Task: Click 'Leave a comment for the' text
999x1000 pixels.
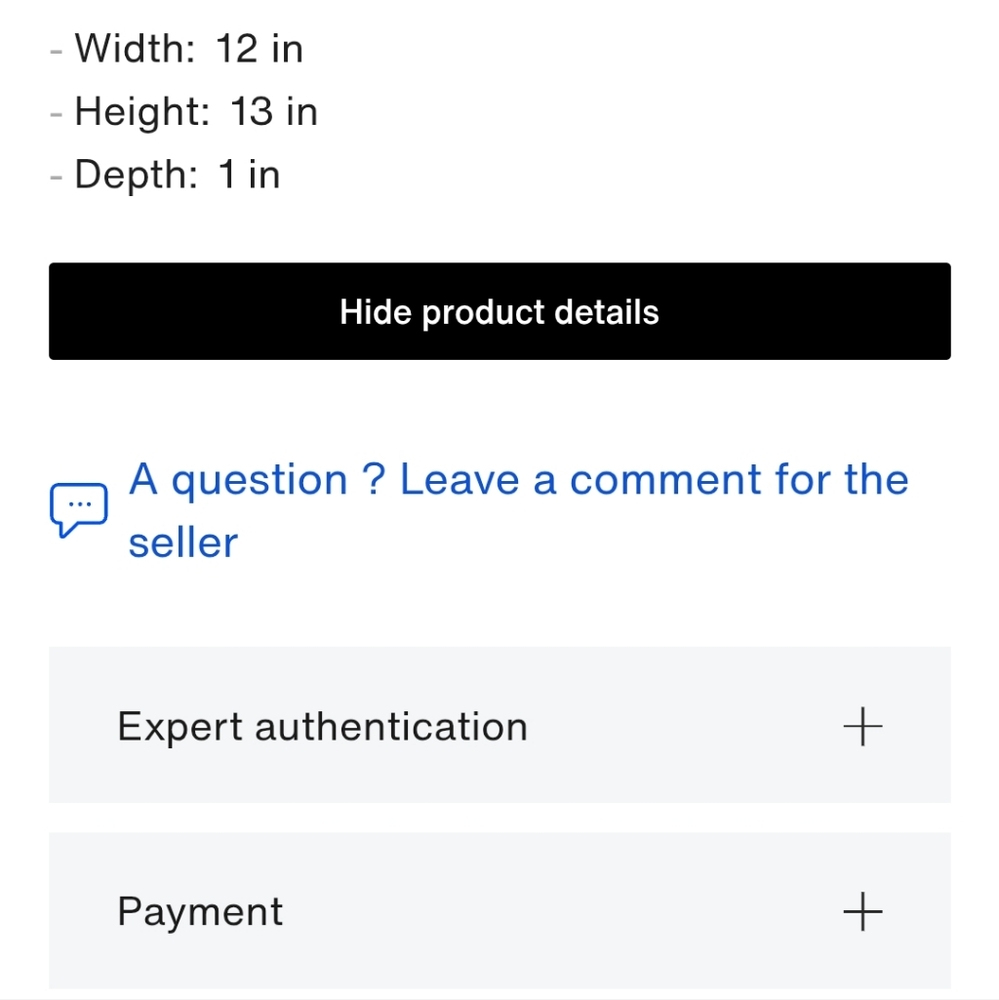Action: [654, 480]
